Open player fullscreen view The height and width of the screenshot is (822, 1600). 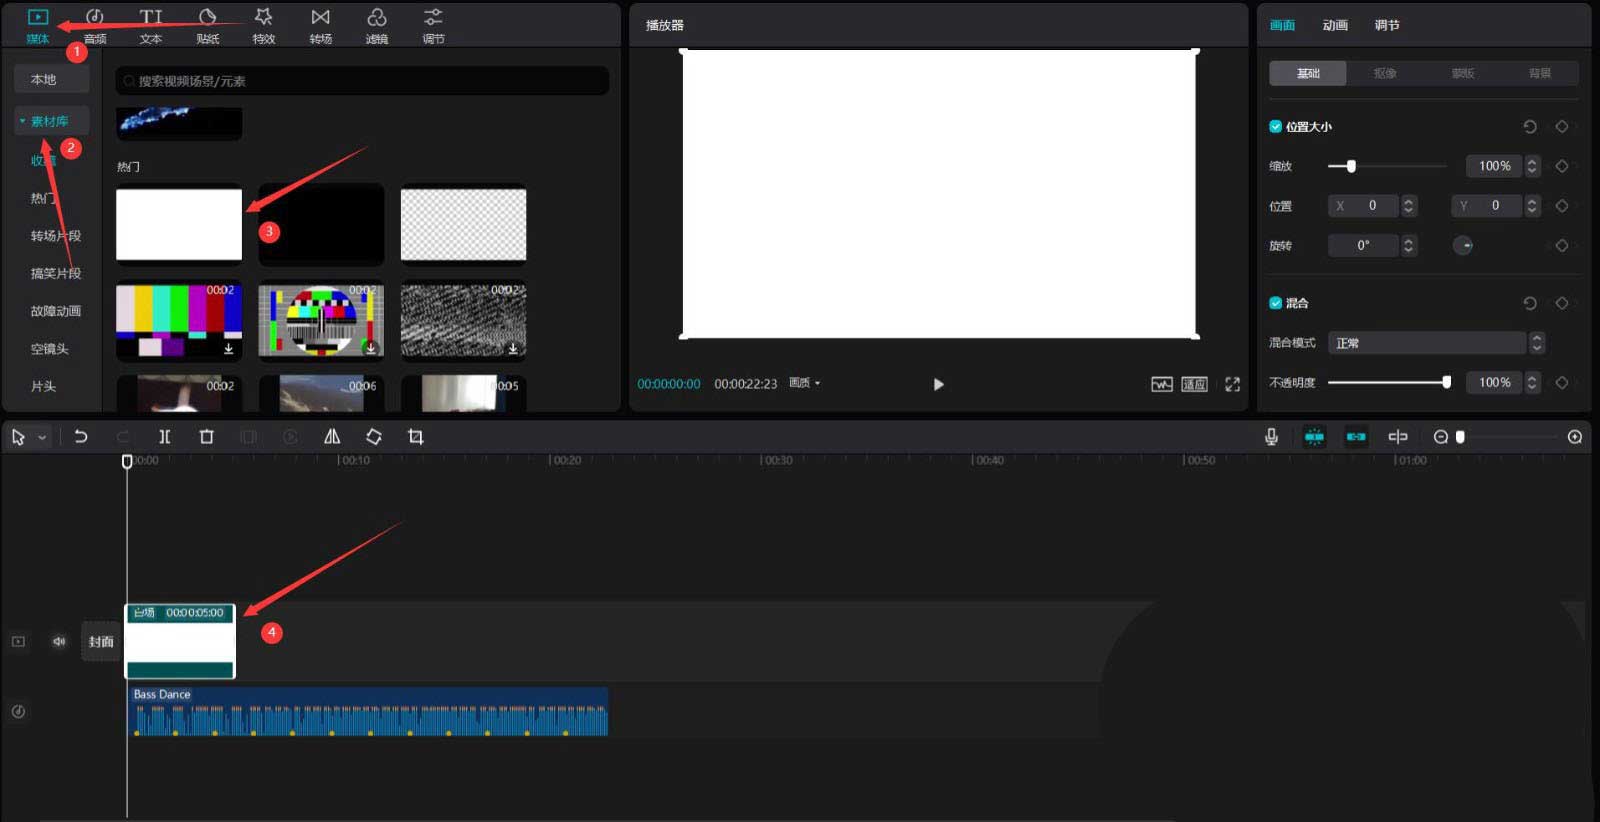1232,384
